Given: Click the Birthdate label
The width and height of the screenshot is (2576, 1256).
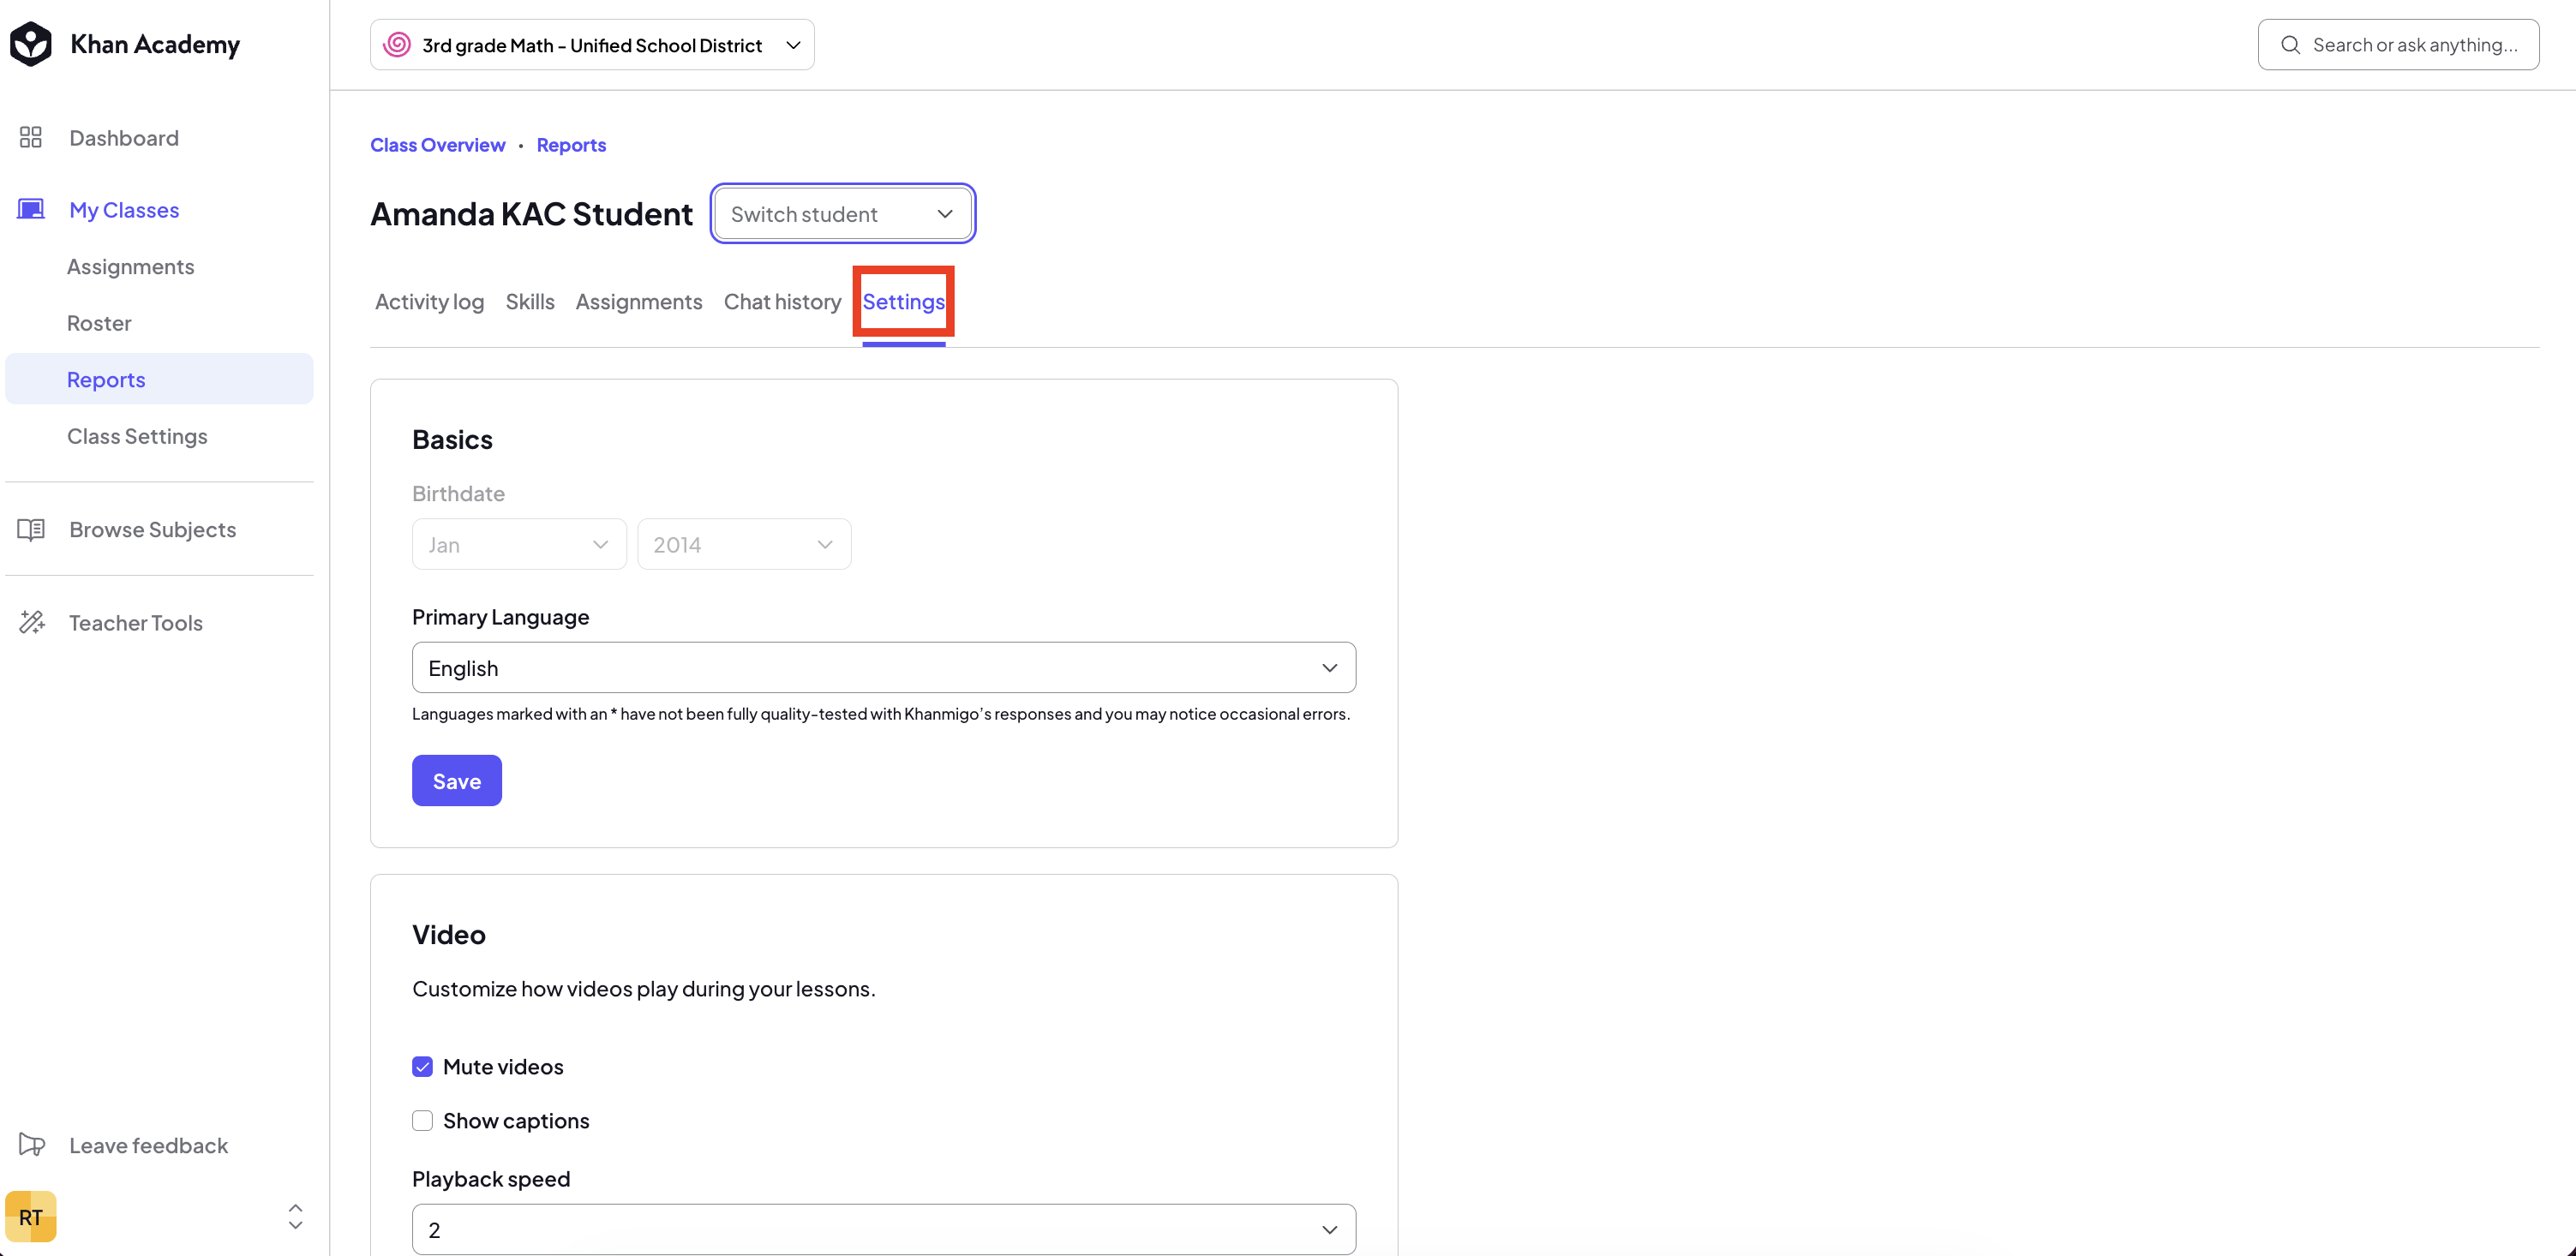Looking at the screenshot, I should 459,494.
